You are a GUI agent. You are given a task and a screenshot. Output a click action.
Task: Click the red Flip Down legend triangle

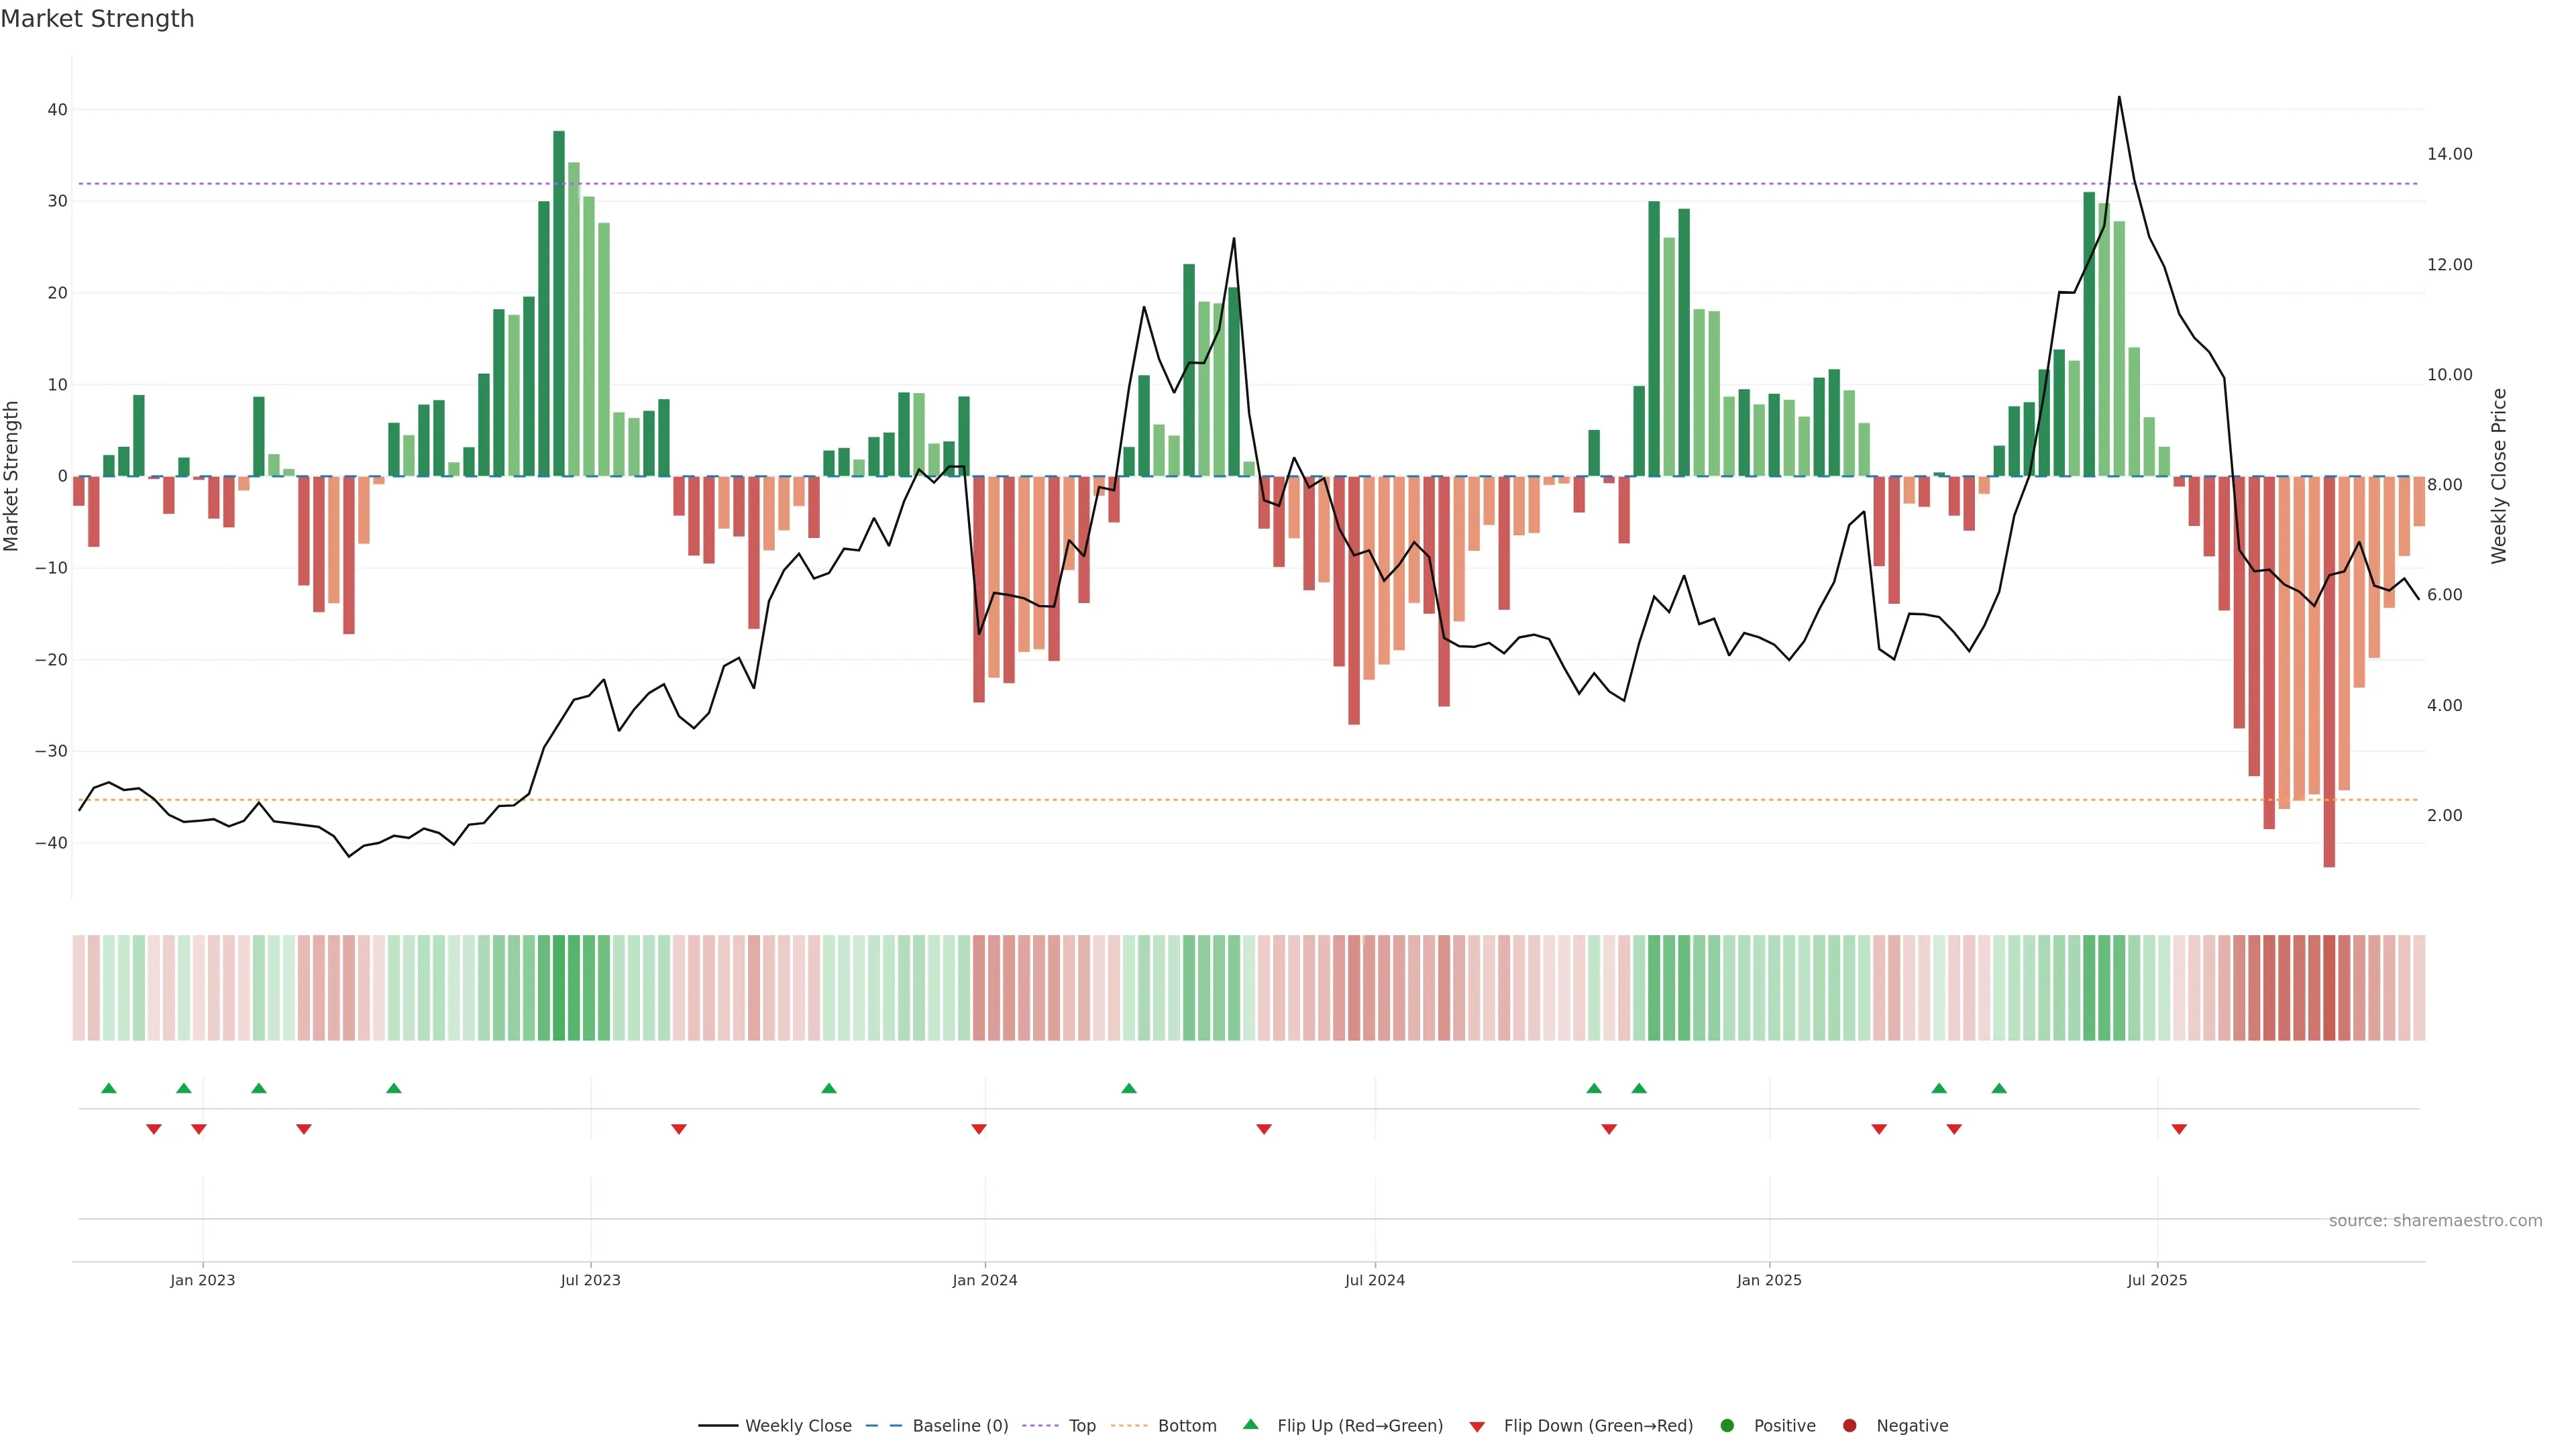click(1477, 1427)
